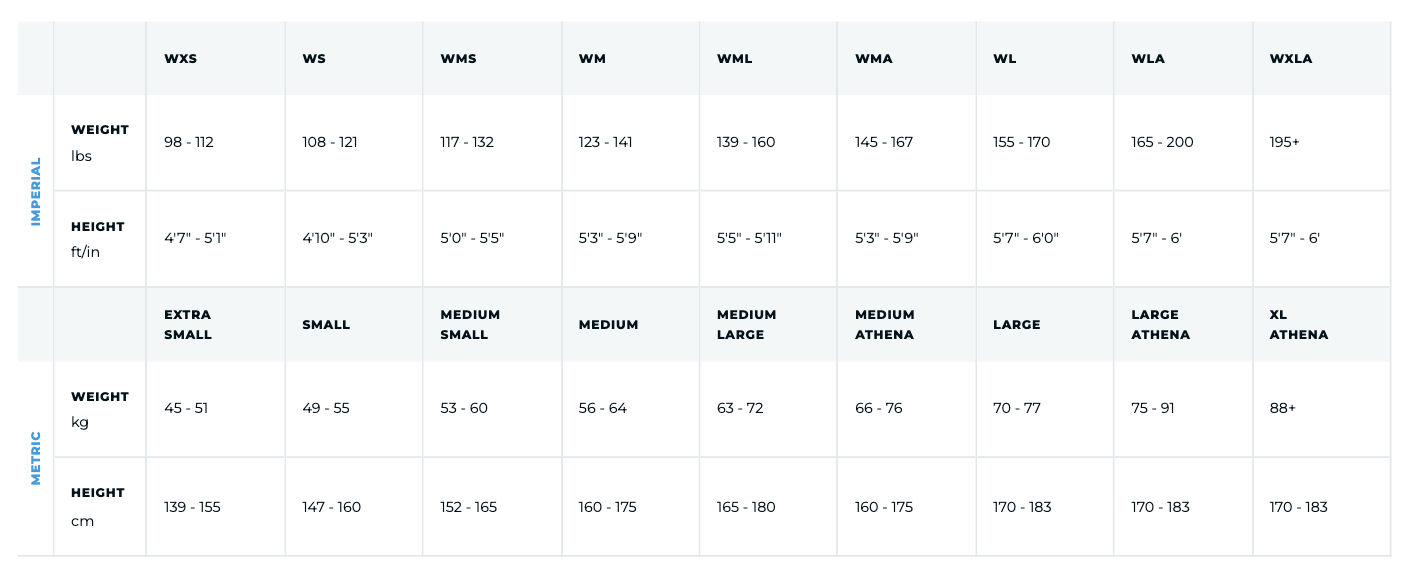
Task: Click the 139 - 160 lbs weight cell
Action: [x=746, y=142]
